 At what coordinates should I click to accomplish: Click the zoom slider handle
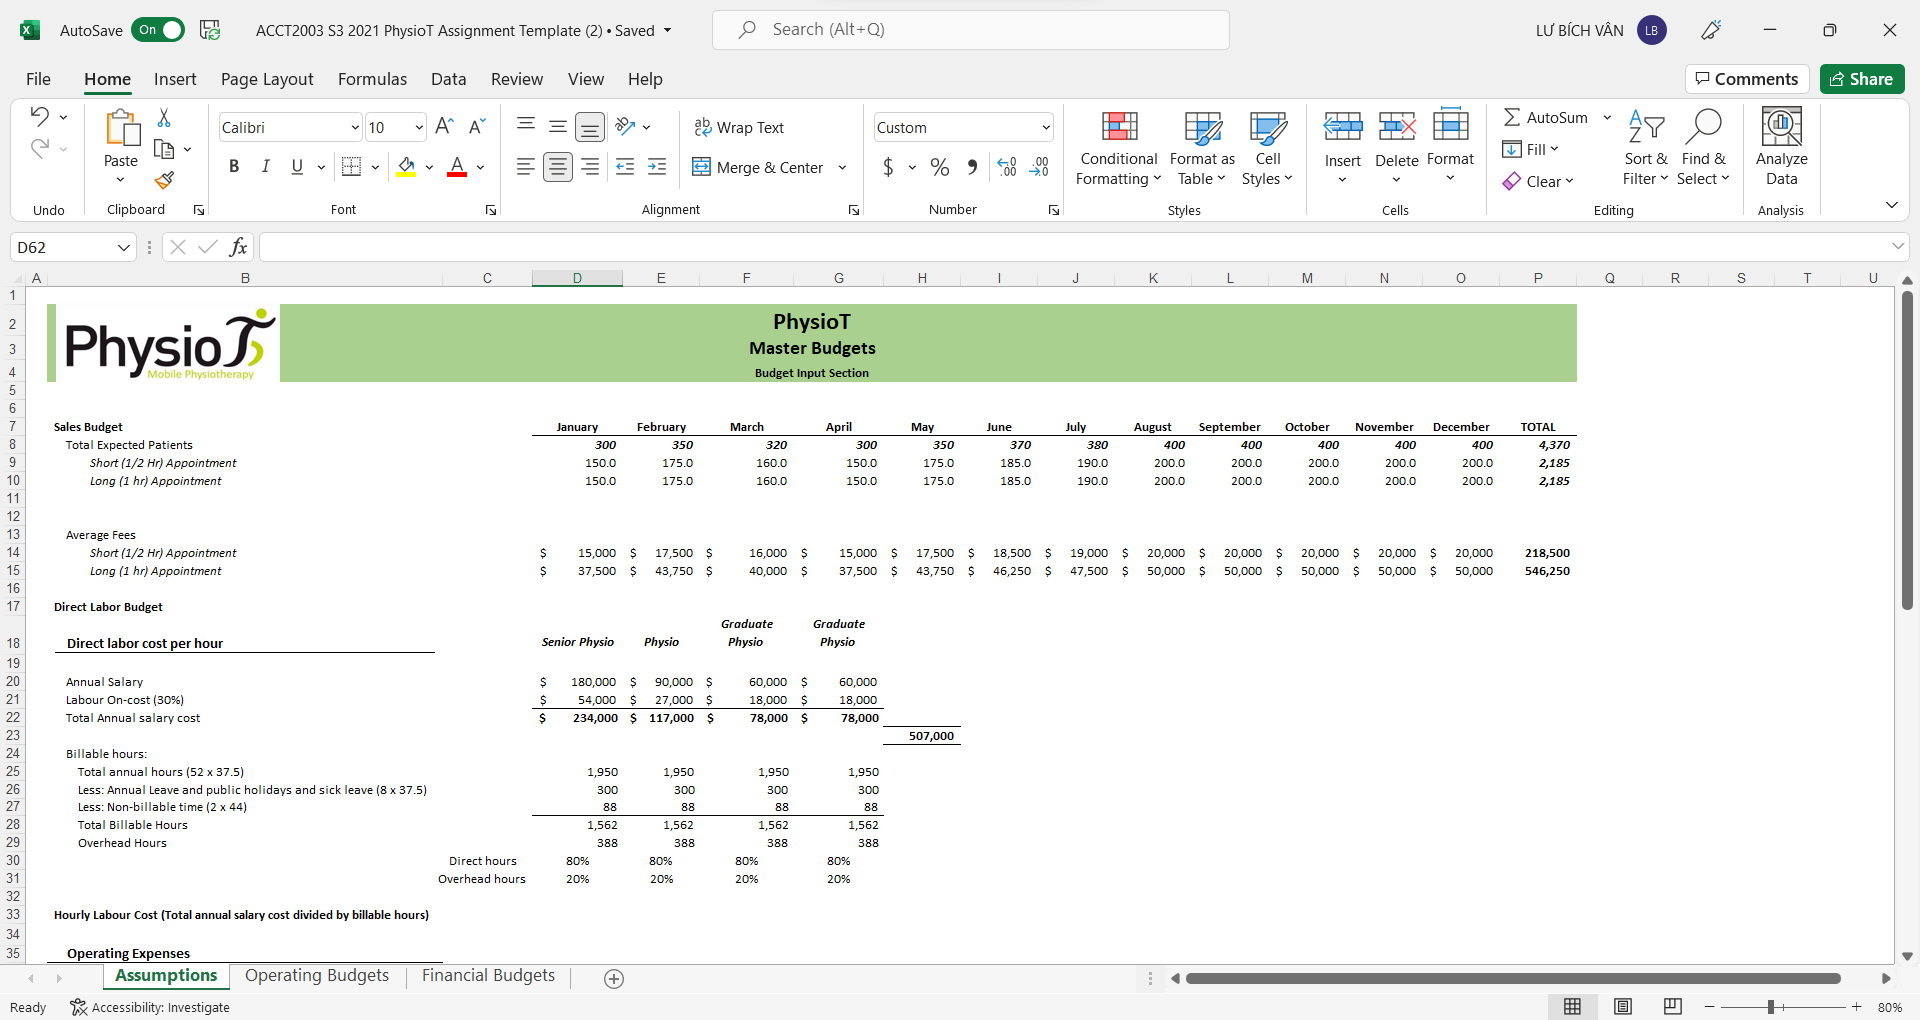1771,1007
